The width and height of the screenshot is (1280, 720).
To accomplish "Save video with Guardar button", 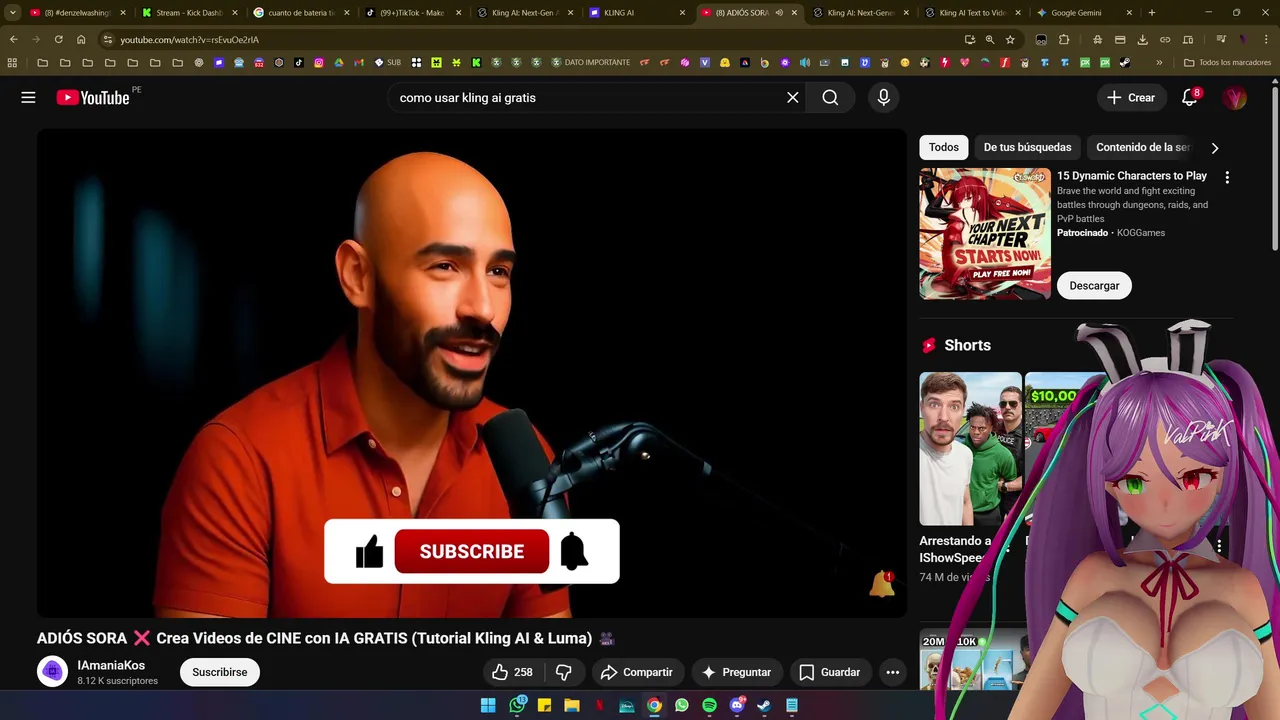I will point(830,672).
